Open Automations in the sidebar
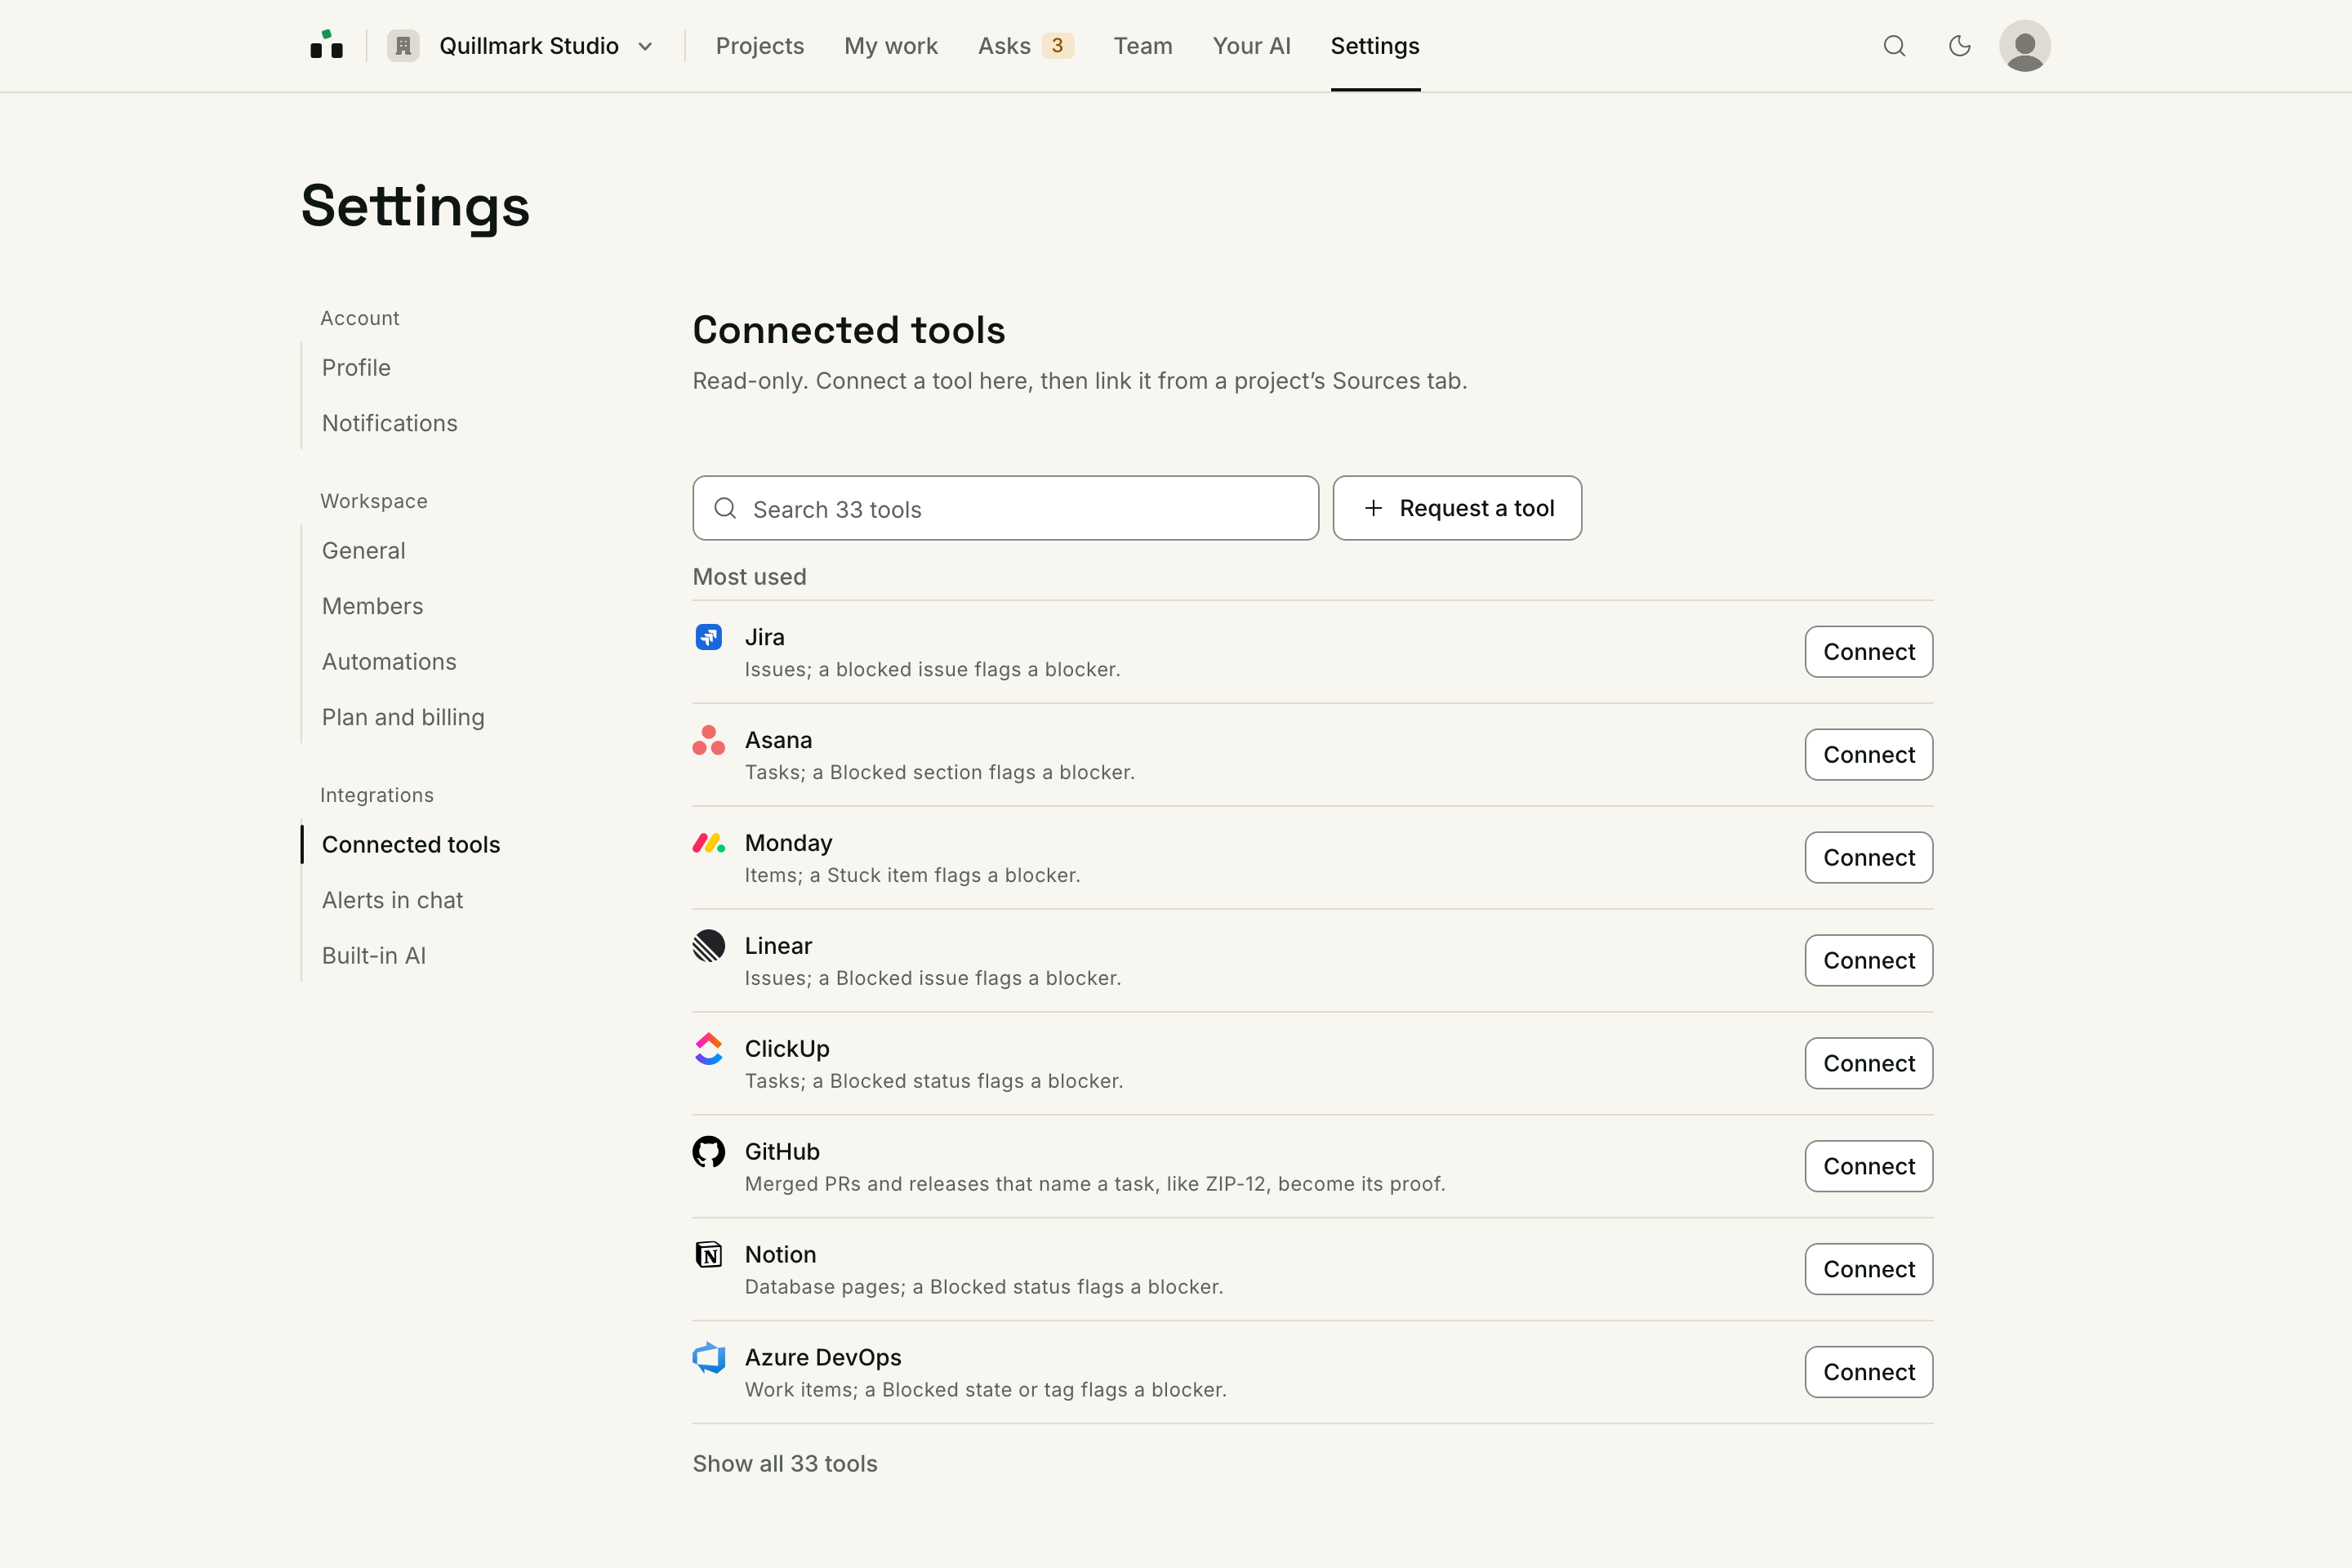The image size is (2352, 1568). coord(388,662)
